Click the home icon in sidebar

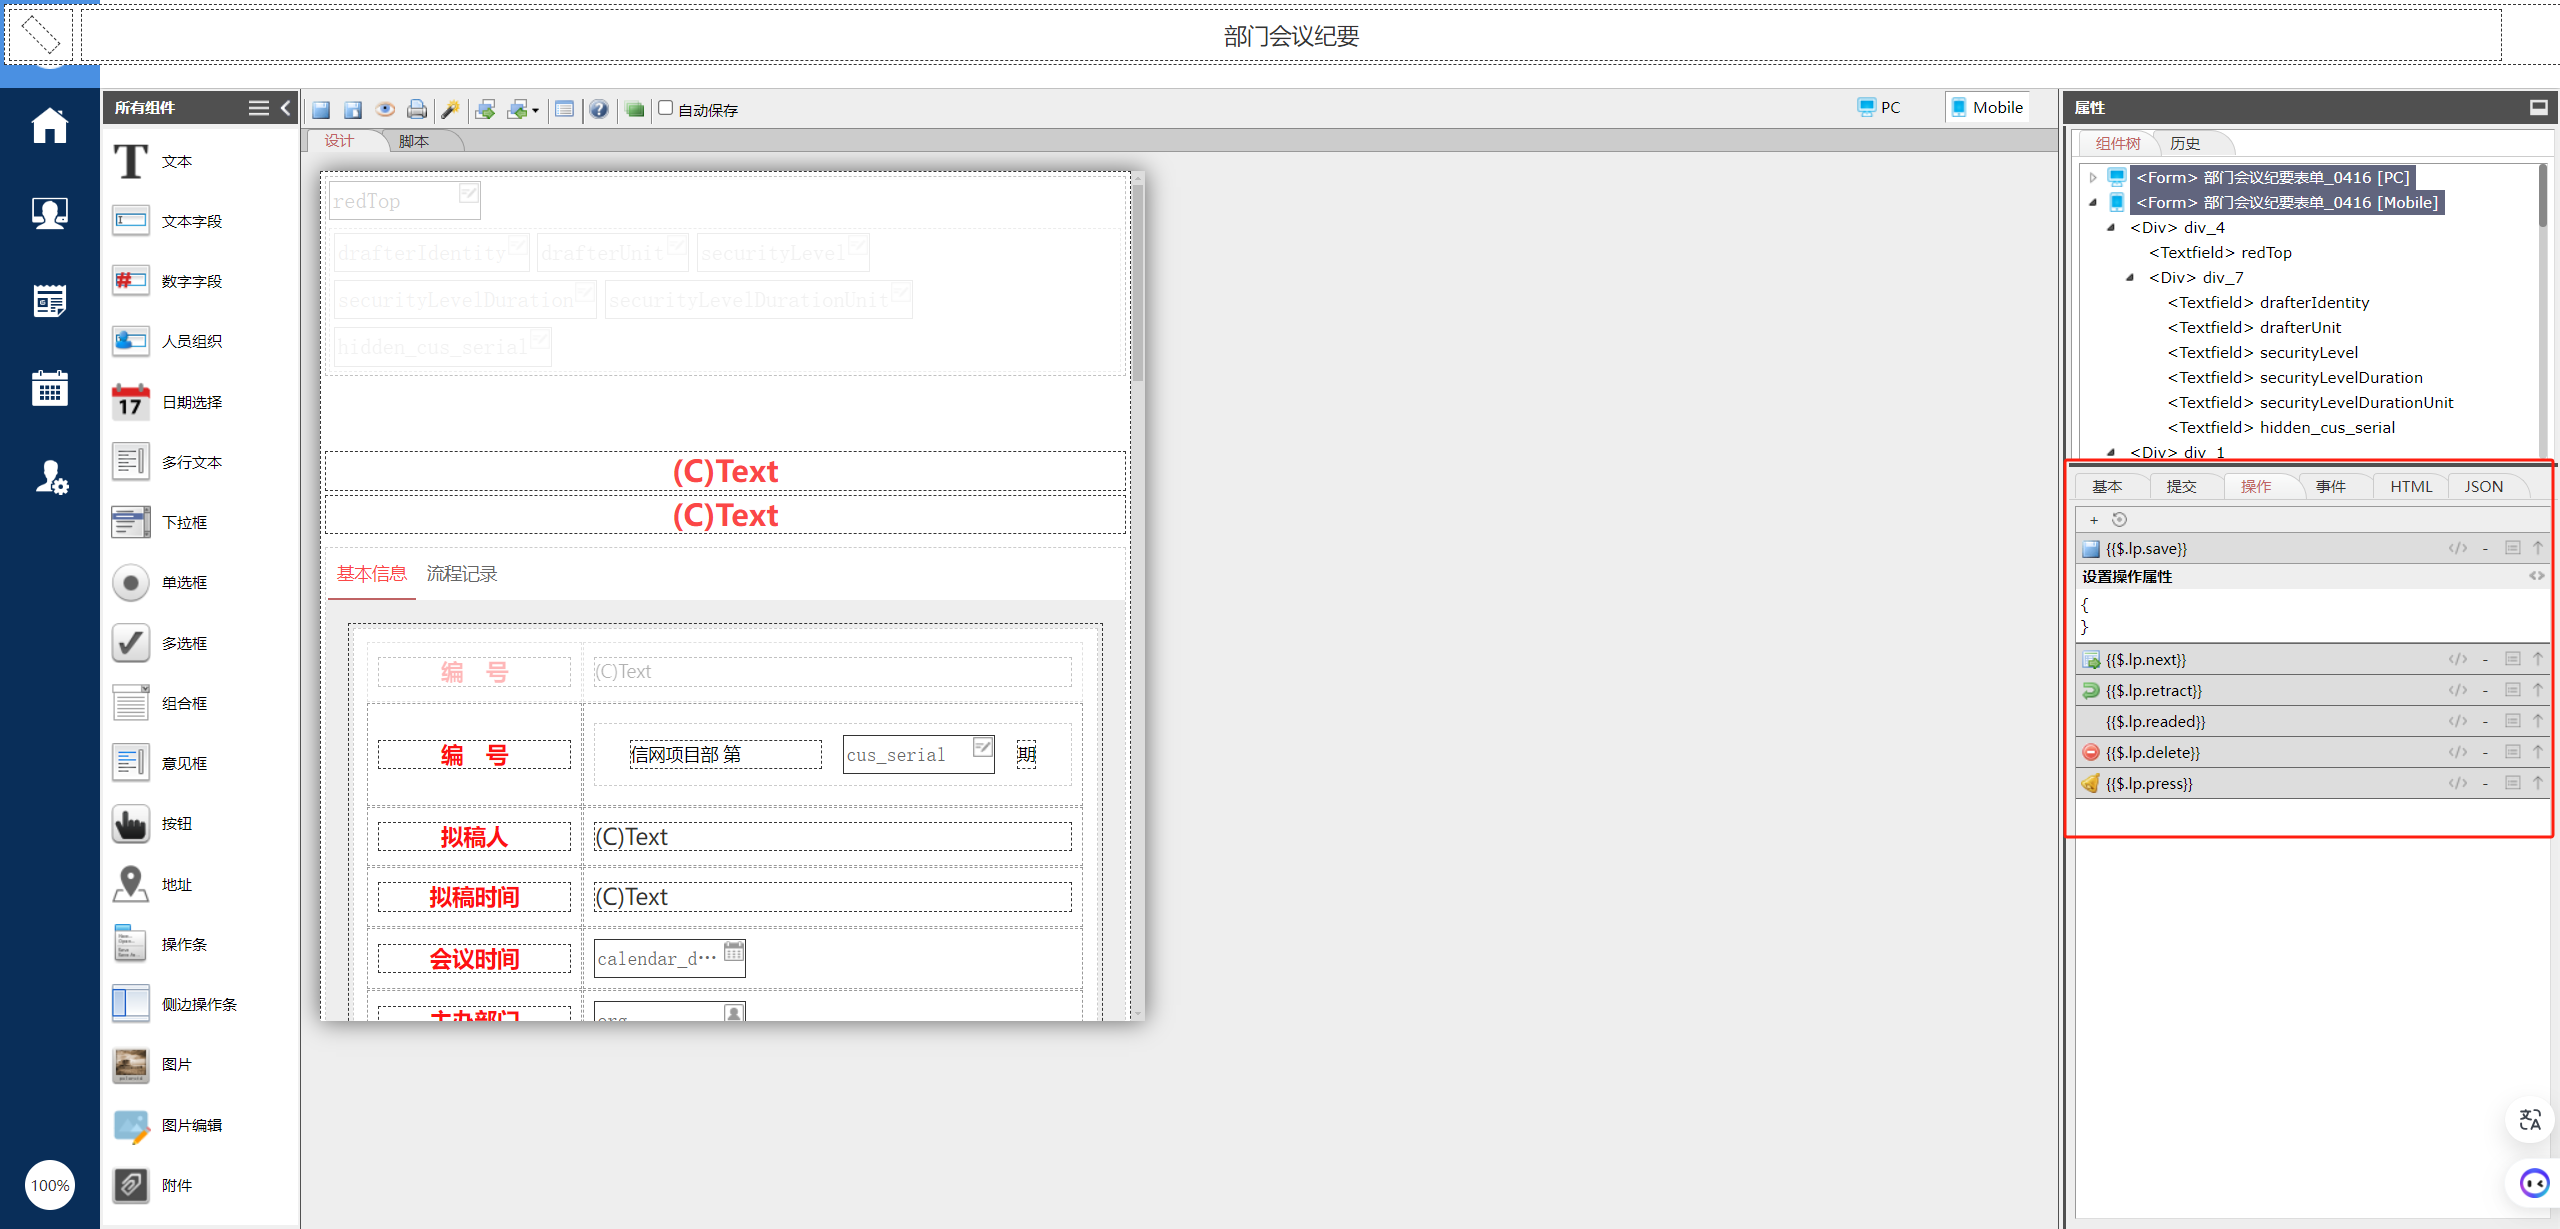pyautogui.click(x=49, y=127)
